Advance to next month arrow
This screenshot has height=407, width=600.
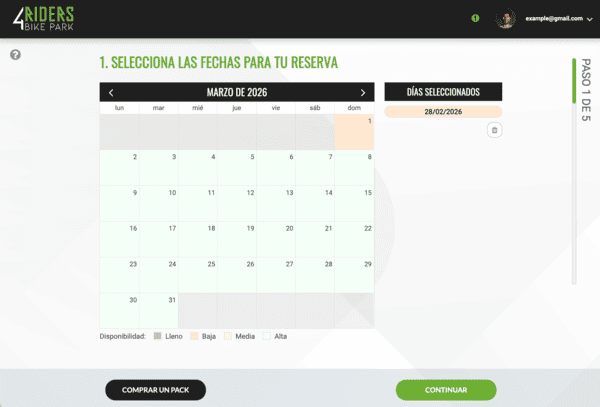point(363,92)
